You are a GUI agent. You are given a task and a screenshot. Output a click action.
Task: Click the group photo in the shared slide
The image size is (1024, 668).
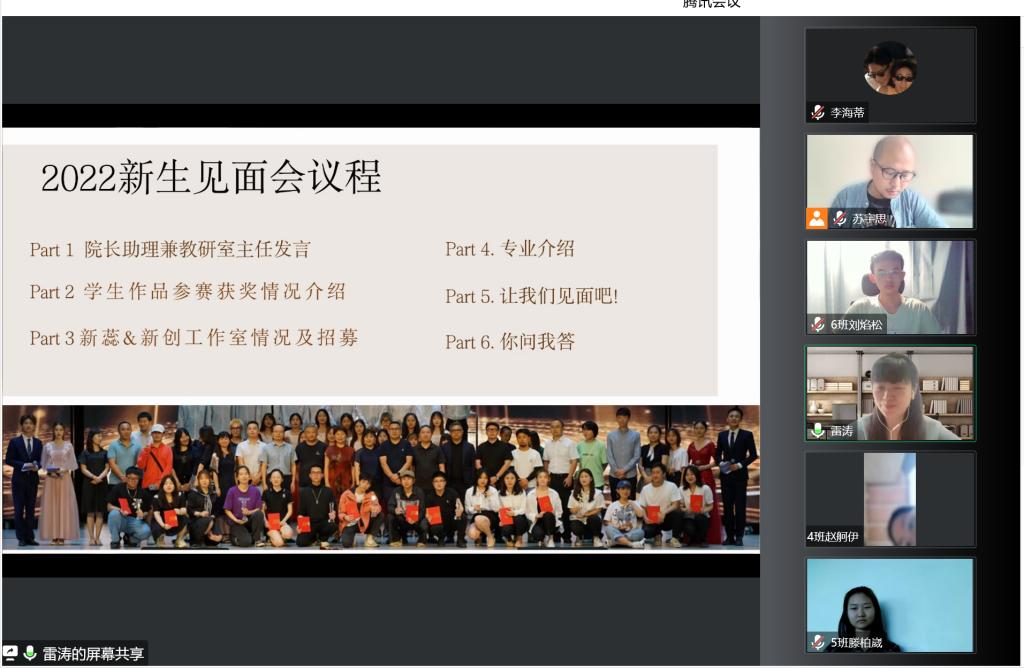pyautogui.click(x=380, y=477)
